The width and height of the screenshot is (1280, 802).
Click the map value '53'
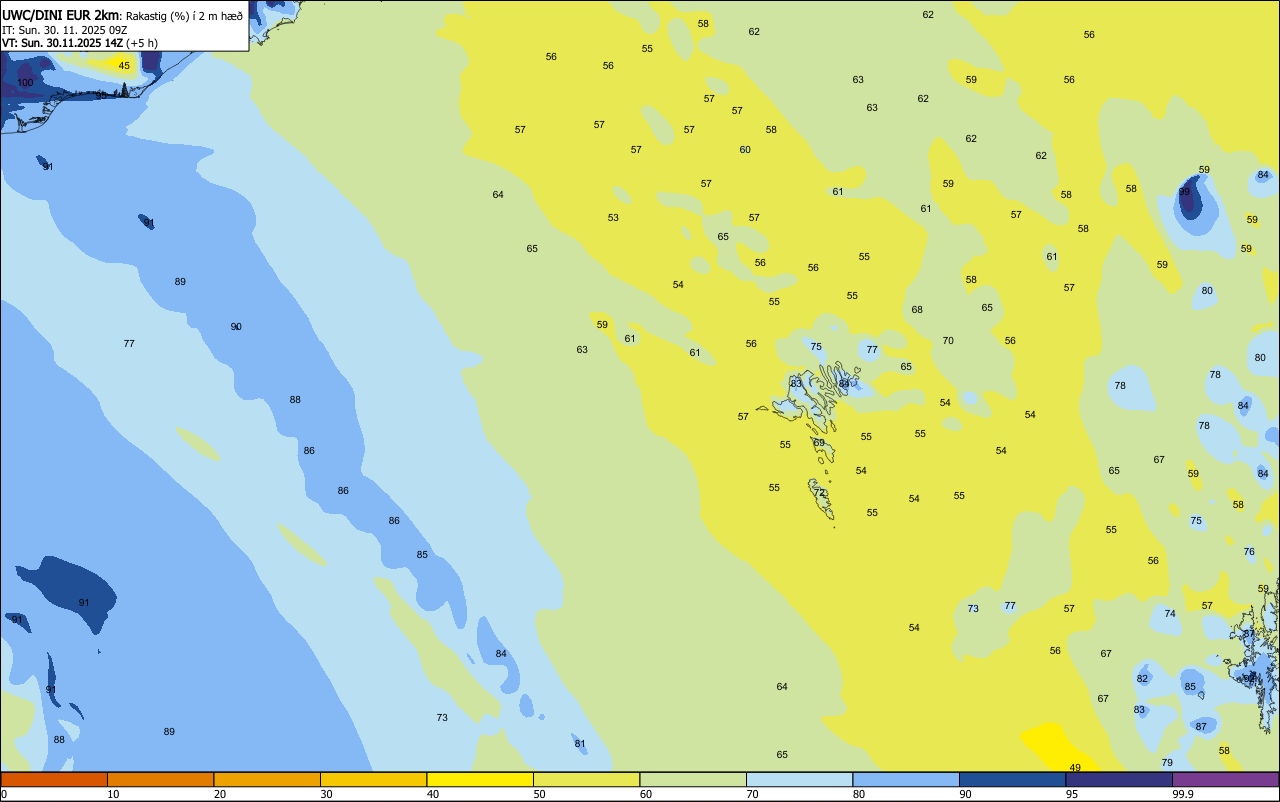pyautogui.click(x=613, y=218)
